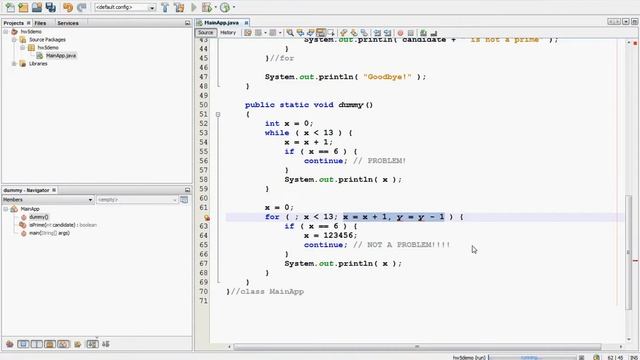Select dummy() in the Navigator

click(39, 217)
